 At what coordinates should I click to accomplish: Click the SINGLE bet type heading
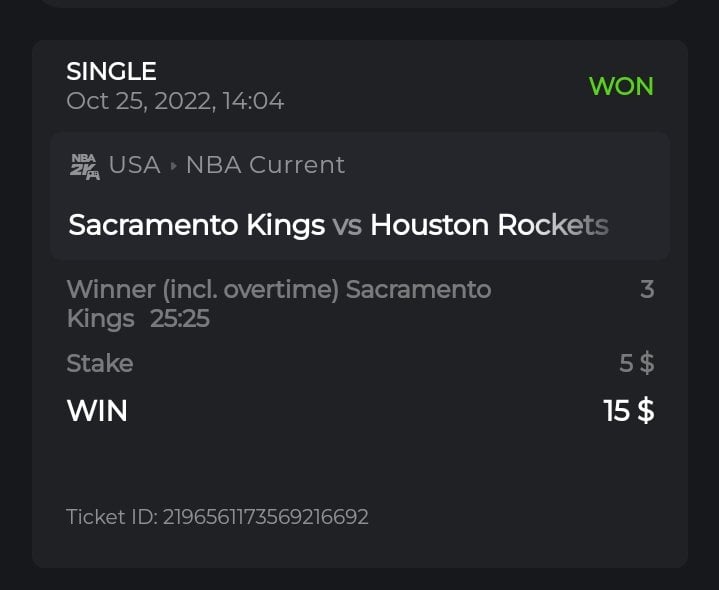coord(111,71)
